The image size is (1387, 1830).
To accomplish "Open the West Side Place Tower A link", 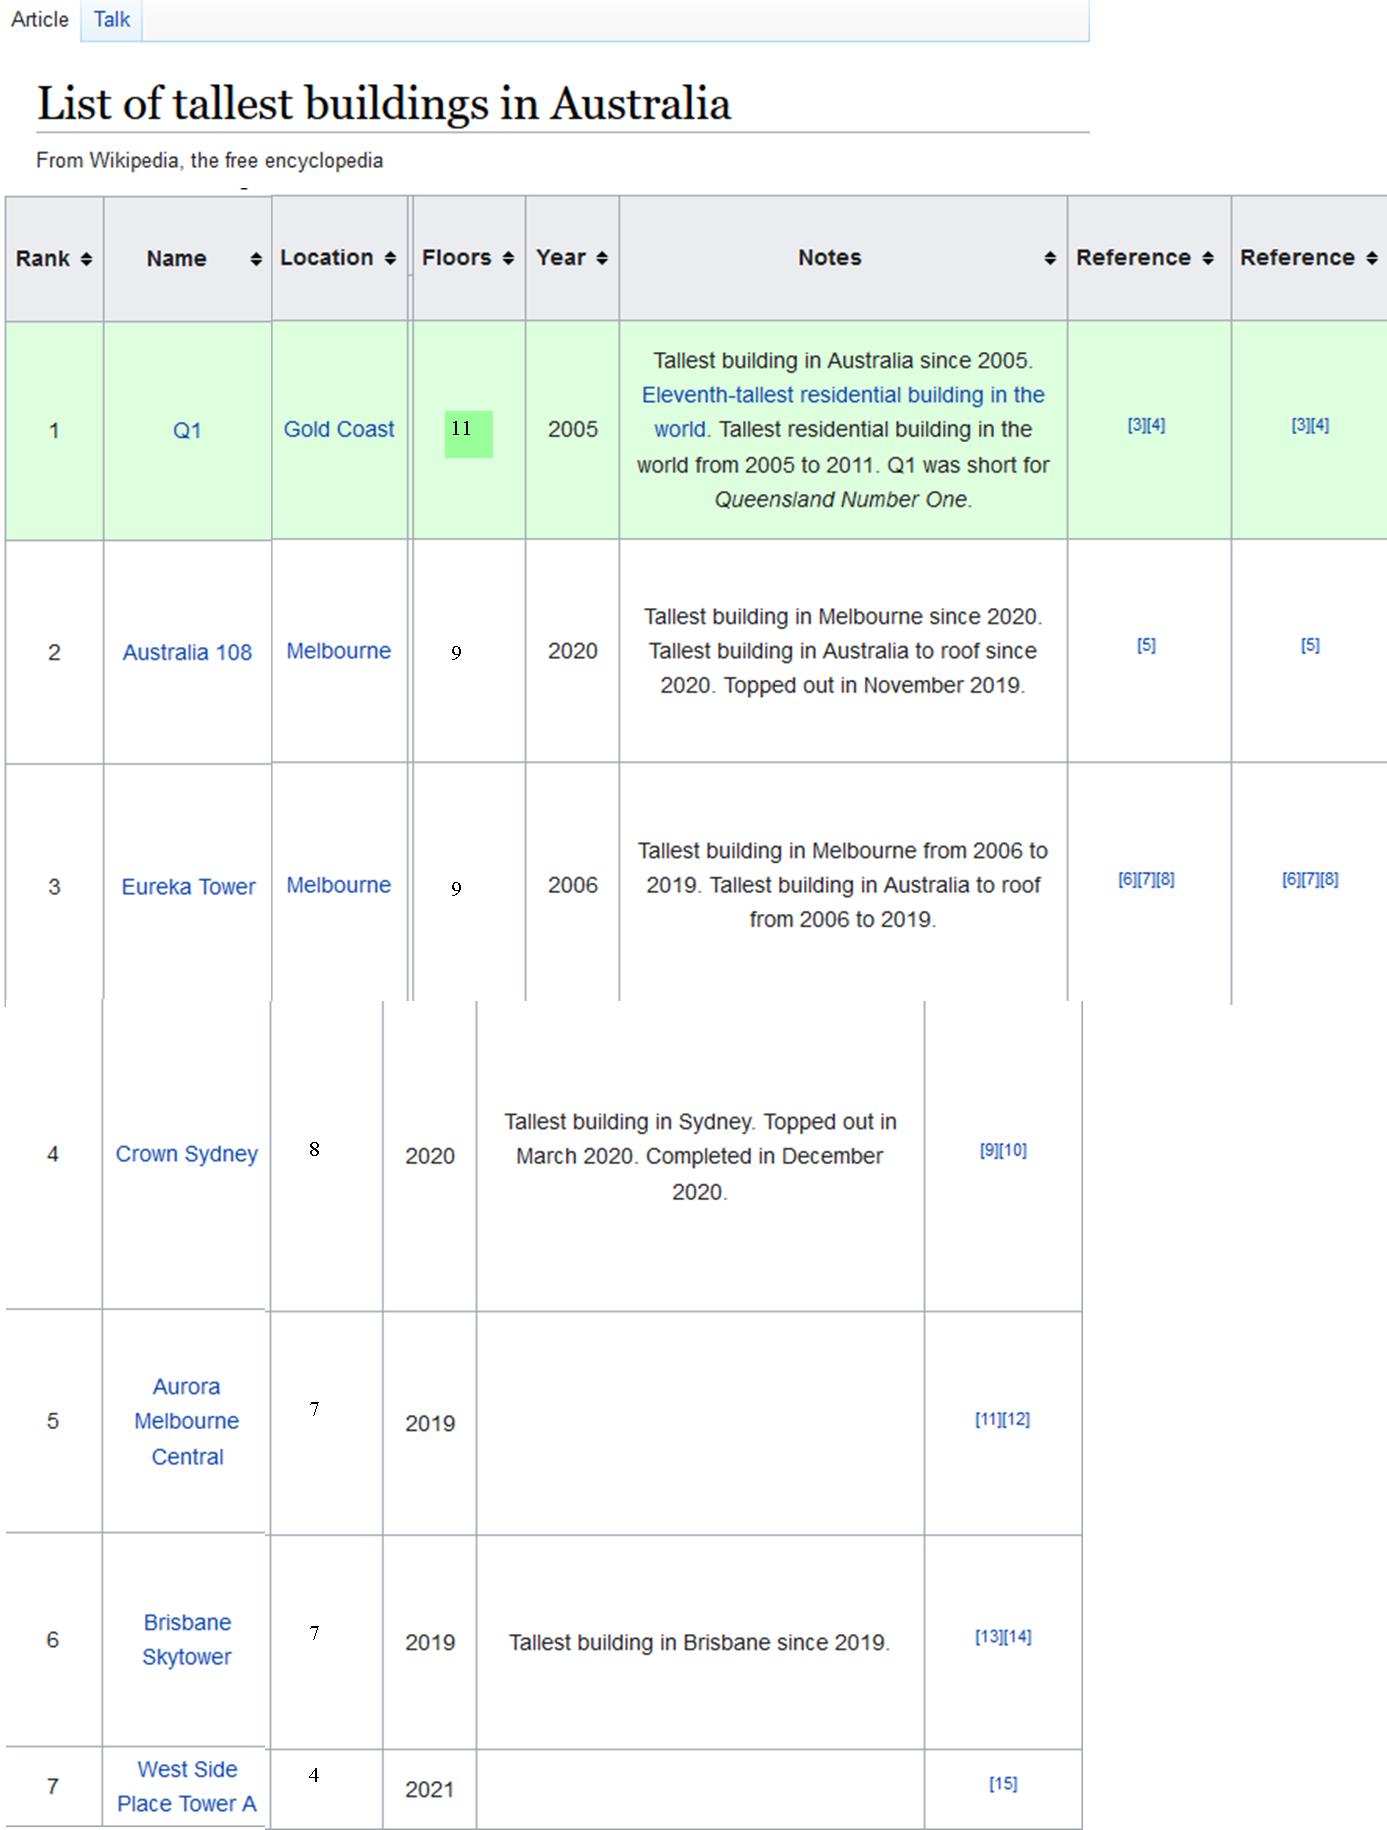I will (x=187, y=1786).
